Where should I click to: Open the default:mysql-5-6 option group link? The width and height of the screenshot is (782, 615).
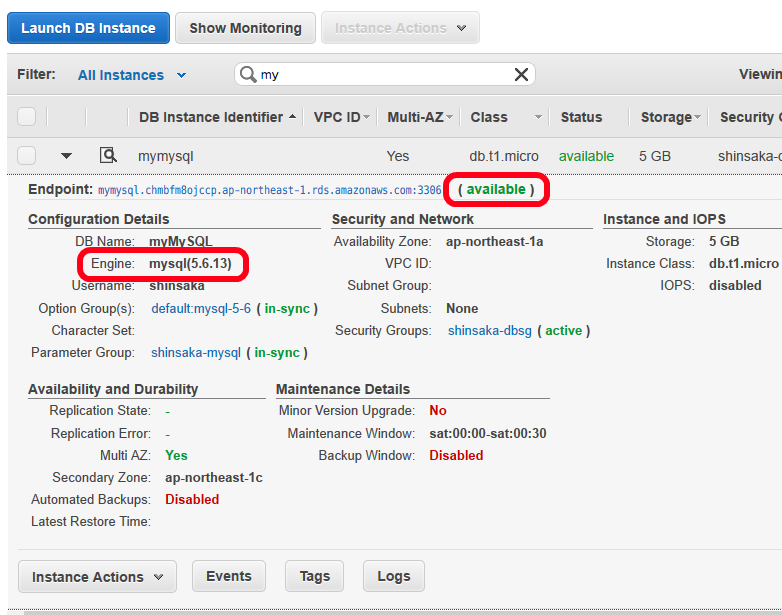201,309
